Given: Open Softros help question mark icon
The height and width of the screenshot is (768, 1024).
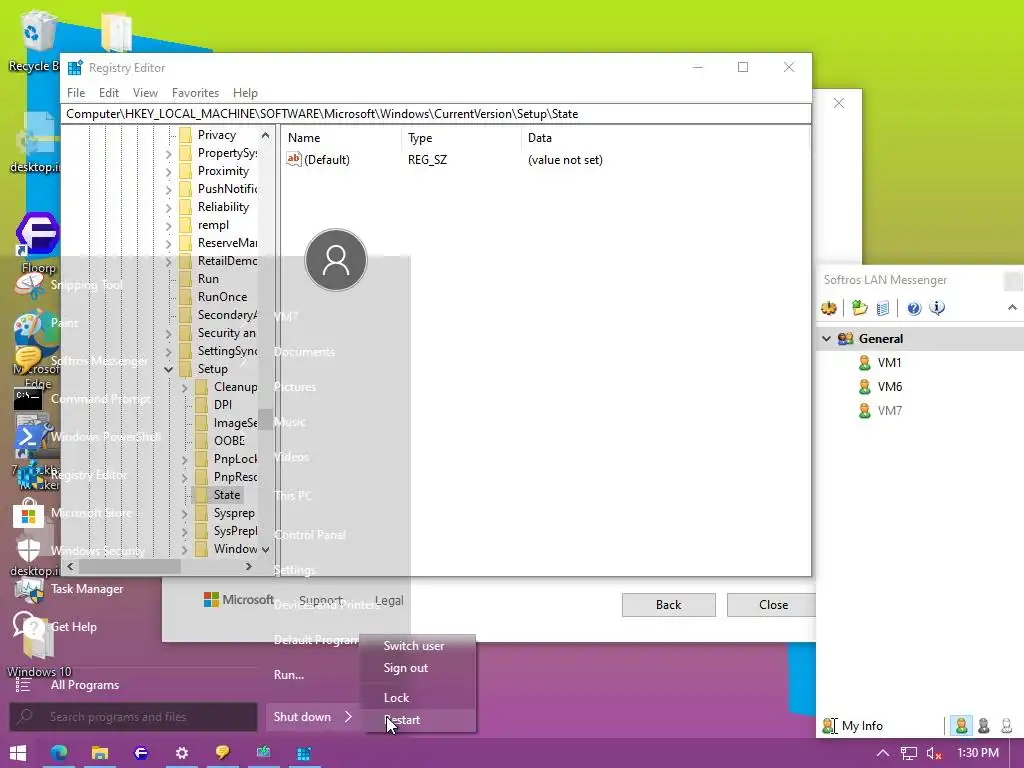Looking at the screenshot, I should coord(914,308).
